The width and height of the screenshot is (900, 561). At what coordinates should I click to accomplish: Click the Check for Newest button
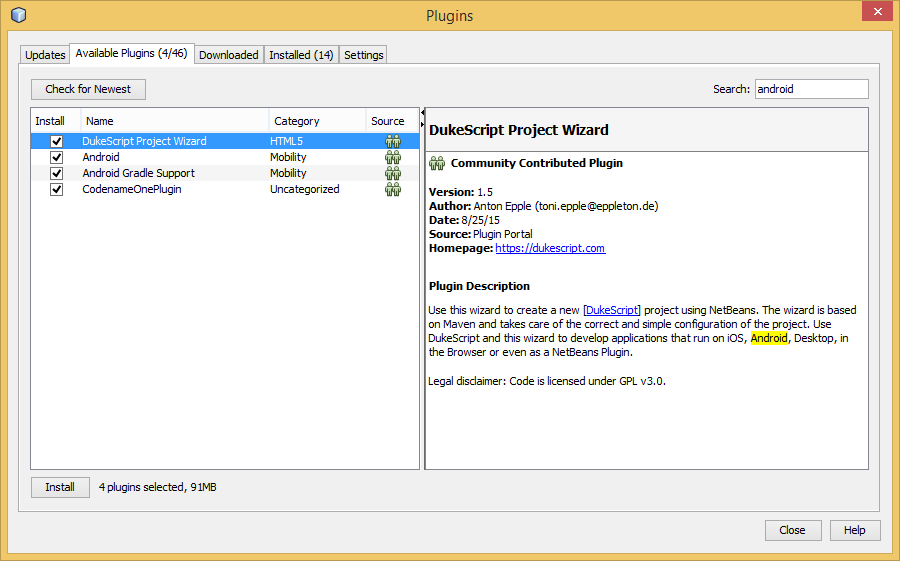point(88,89)
